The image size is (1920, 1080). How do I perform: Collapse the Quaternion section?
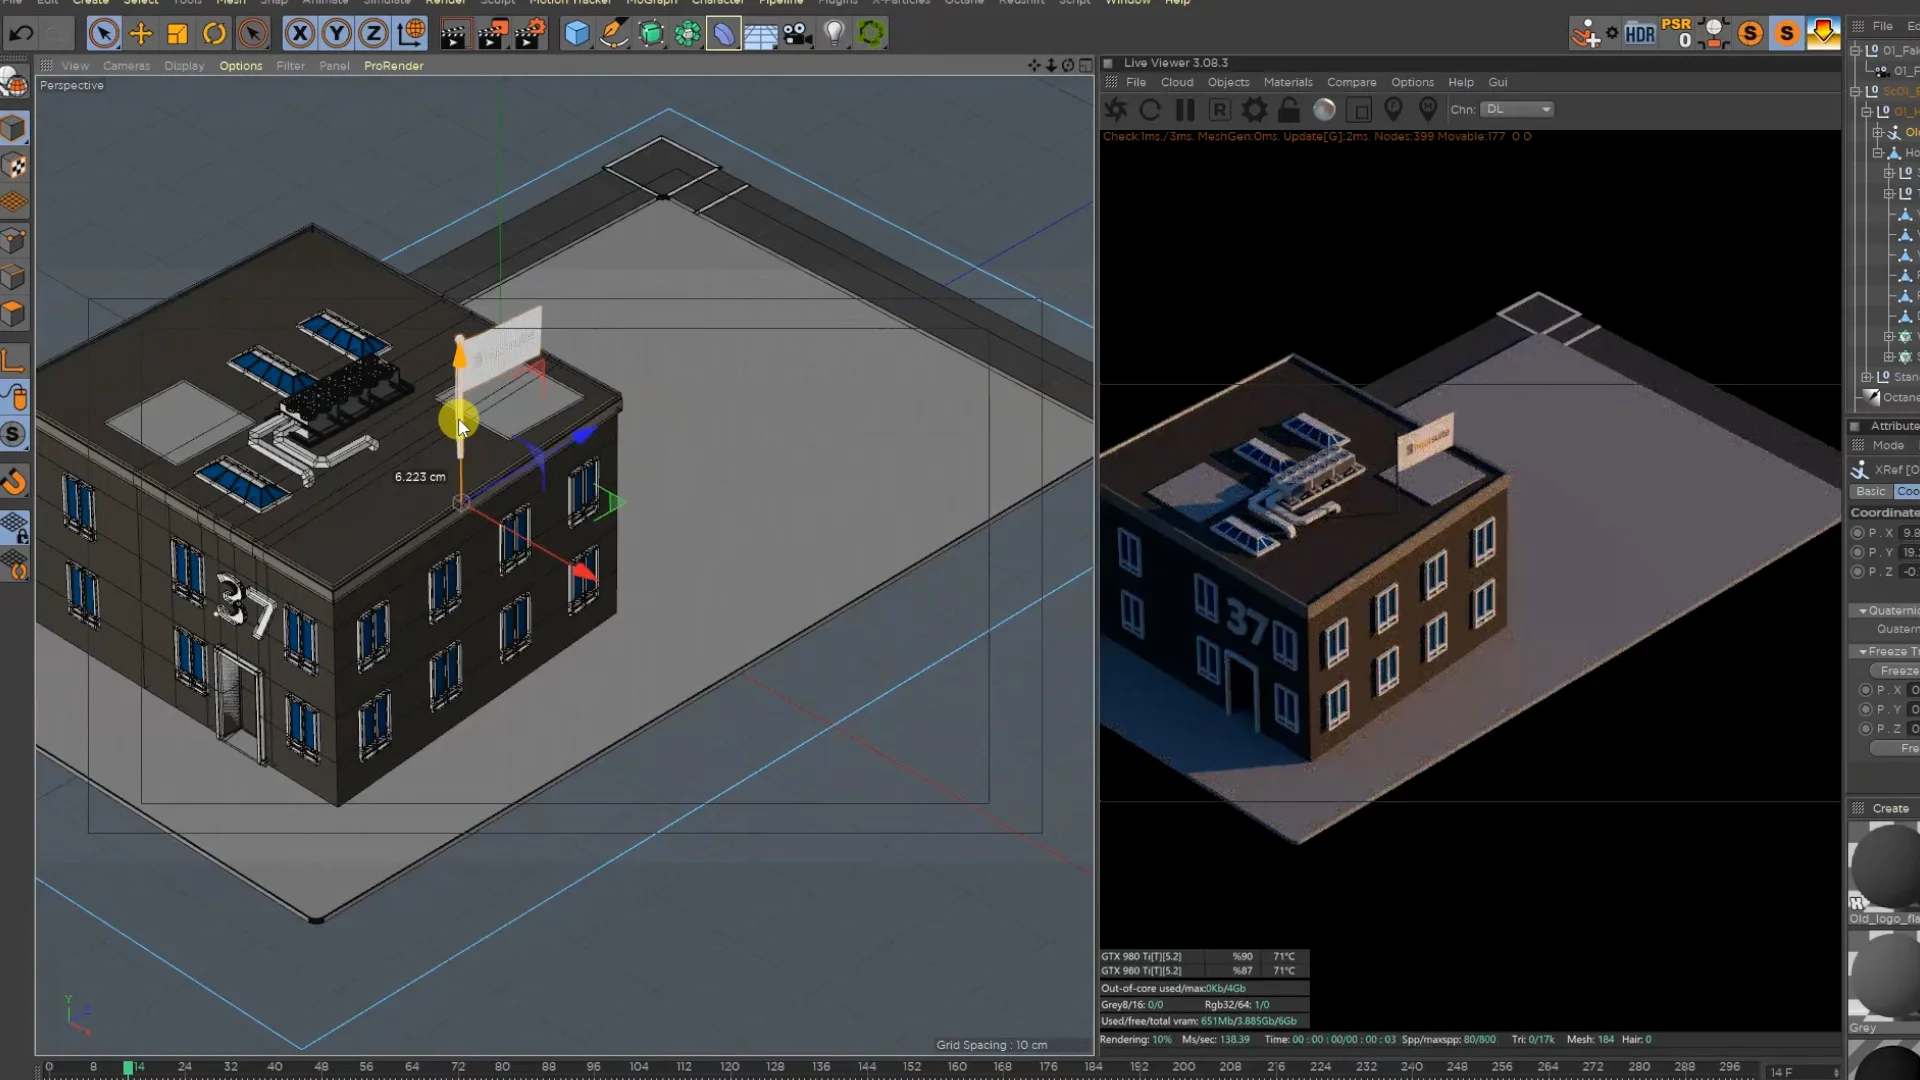tap(1863, 611)
